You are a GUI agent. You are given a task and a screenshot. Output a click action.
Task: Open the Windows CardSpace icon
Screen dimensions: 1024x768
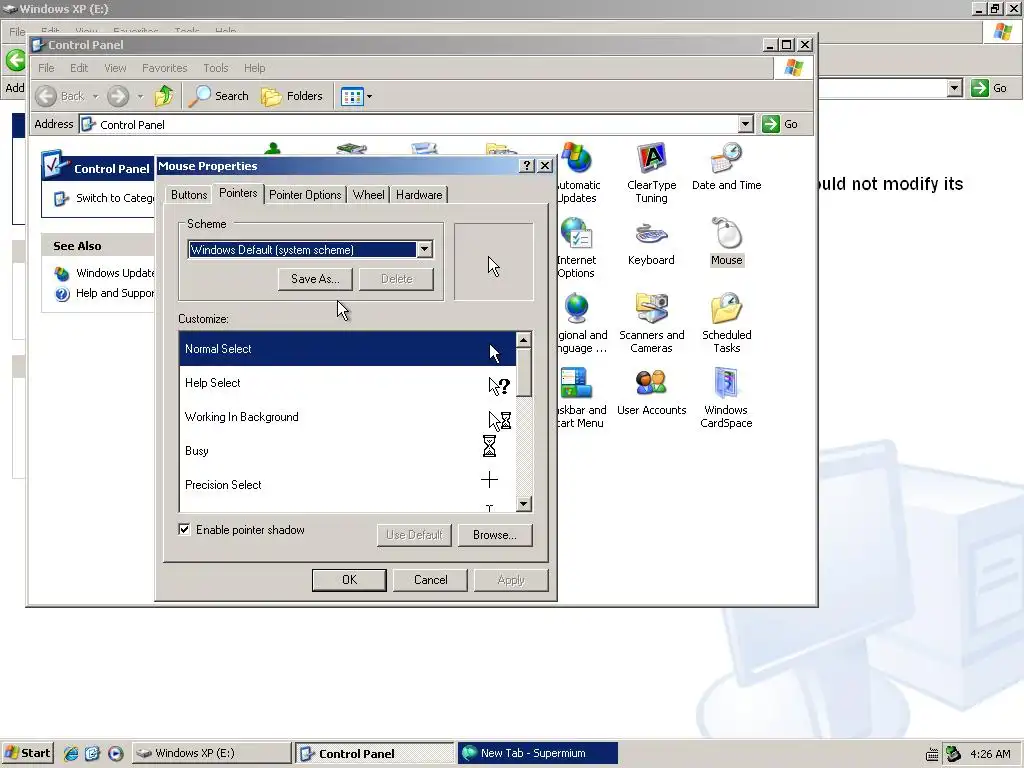pyautogui.click(x=726, y=398)
